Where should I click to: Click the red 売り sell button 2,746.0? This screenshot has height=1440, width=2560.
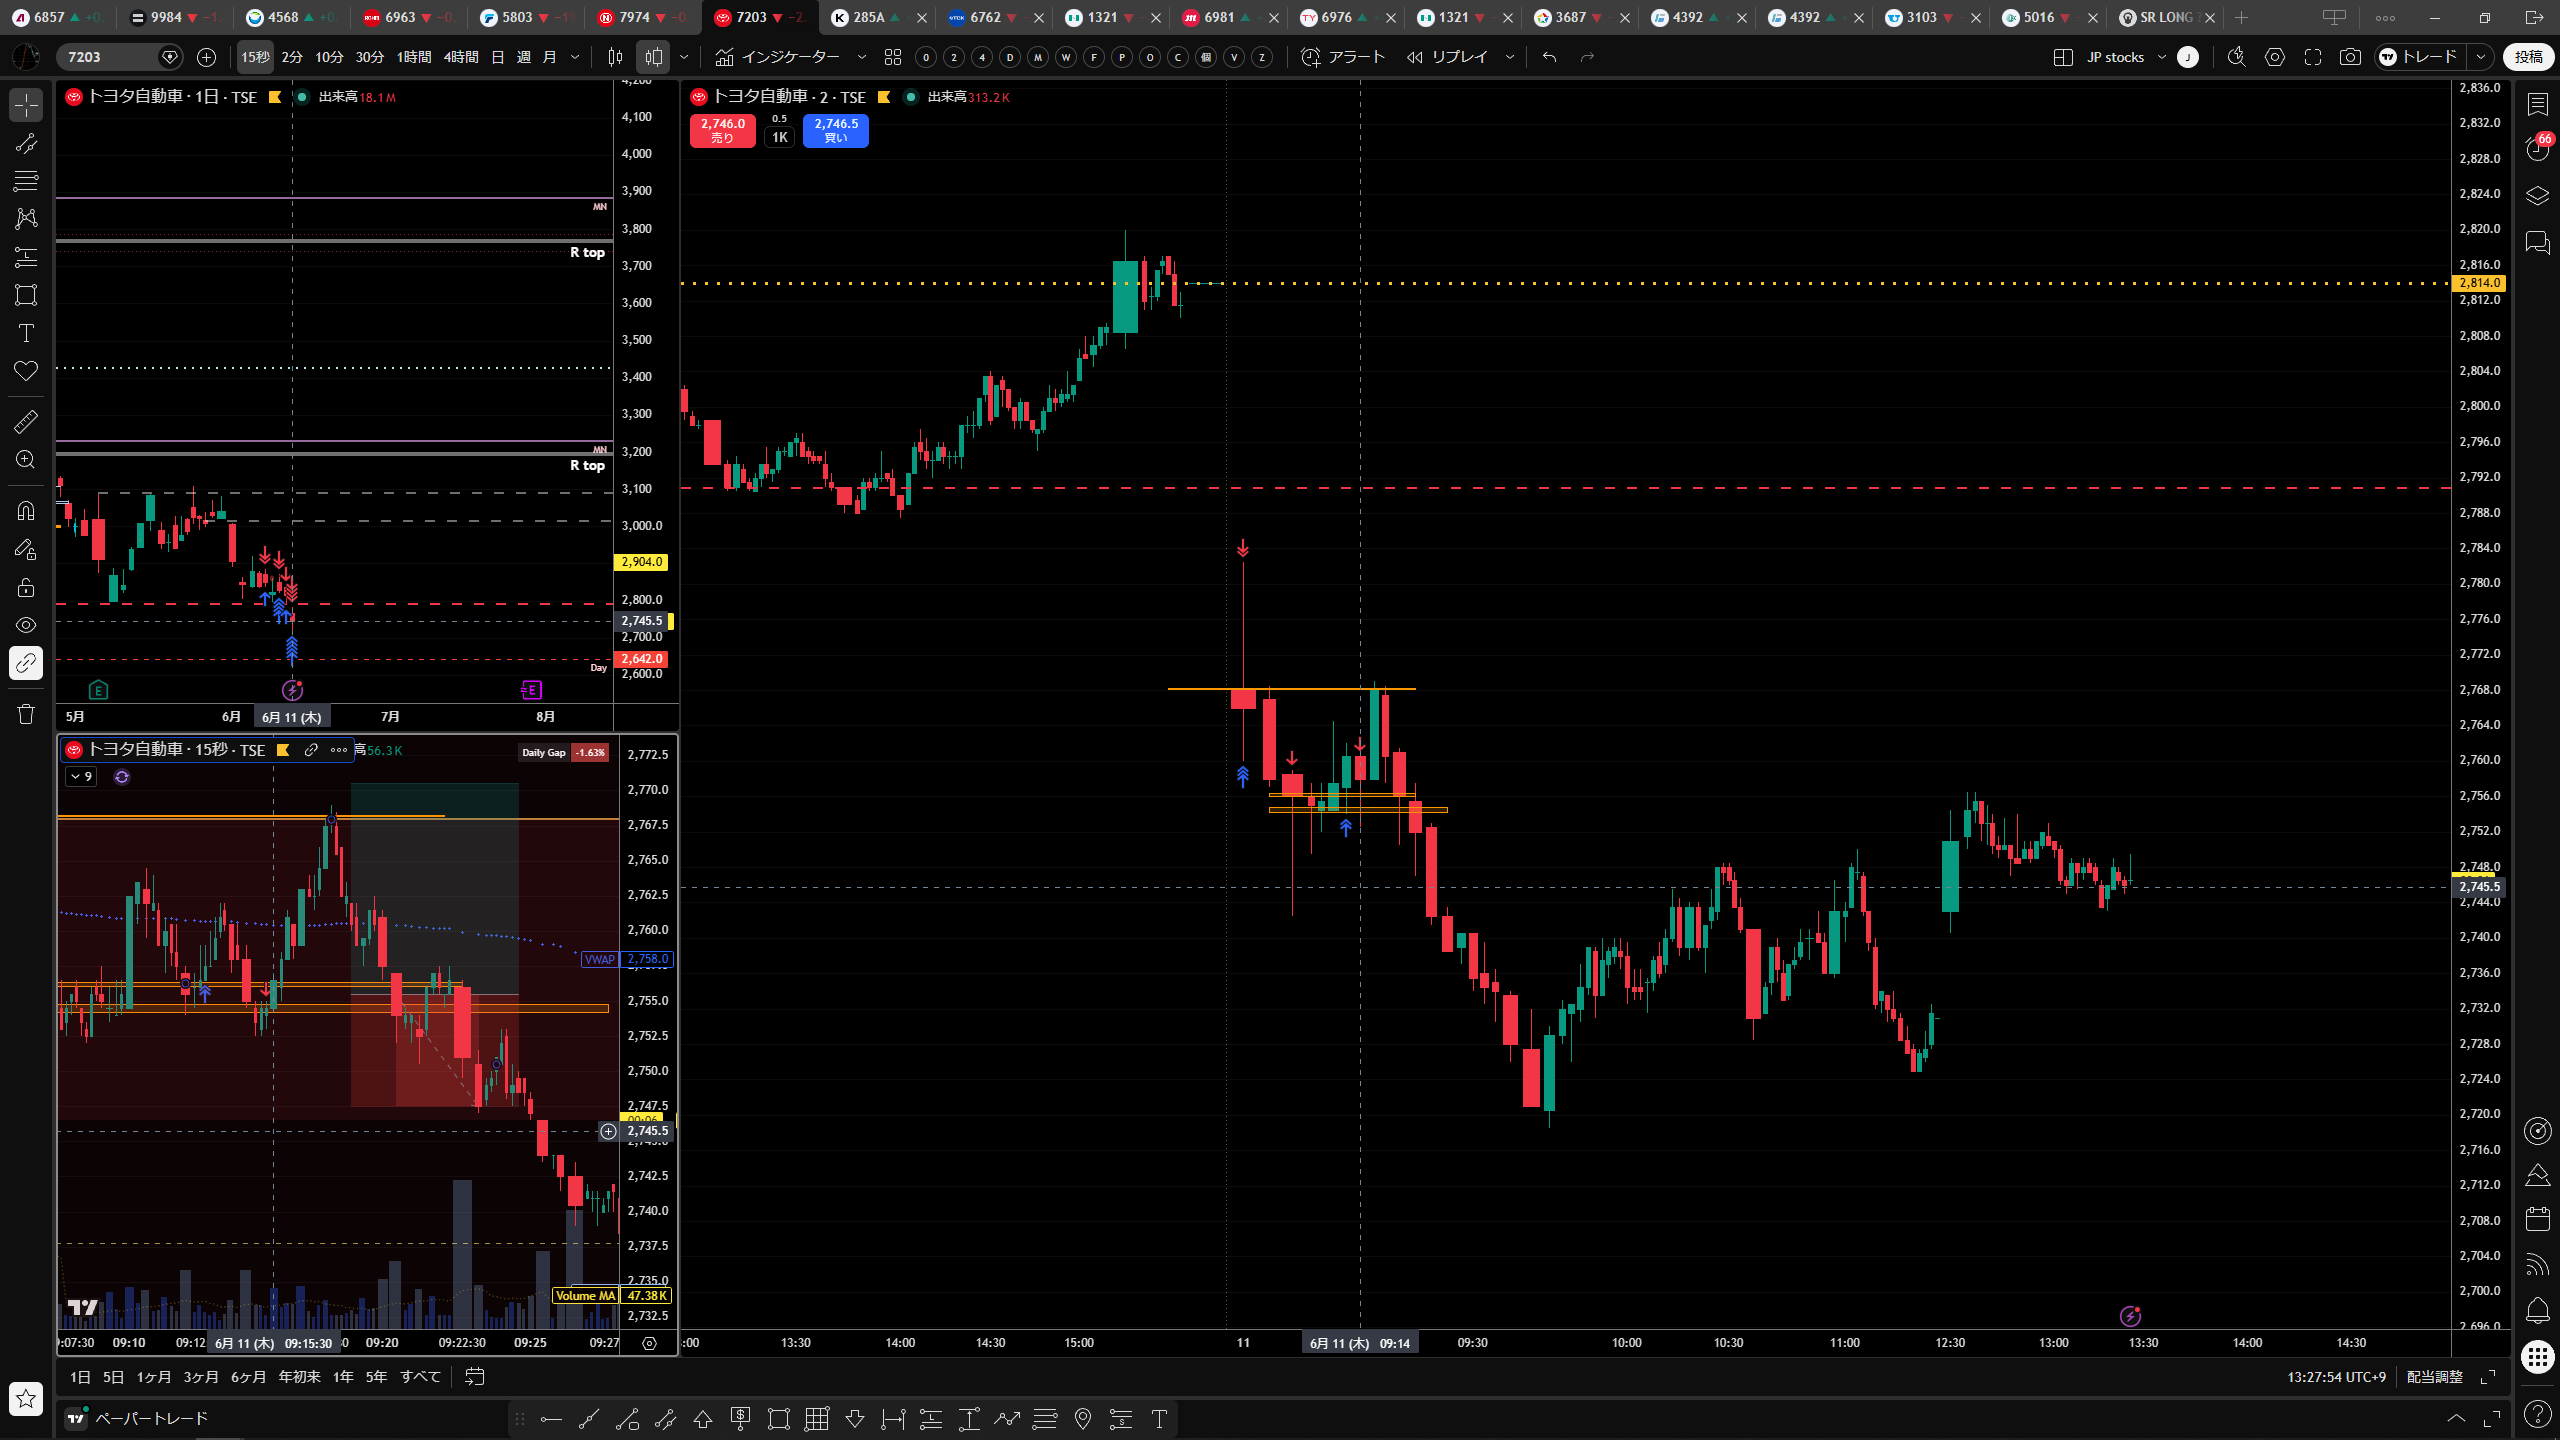722,131
